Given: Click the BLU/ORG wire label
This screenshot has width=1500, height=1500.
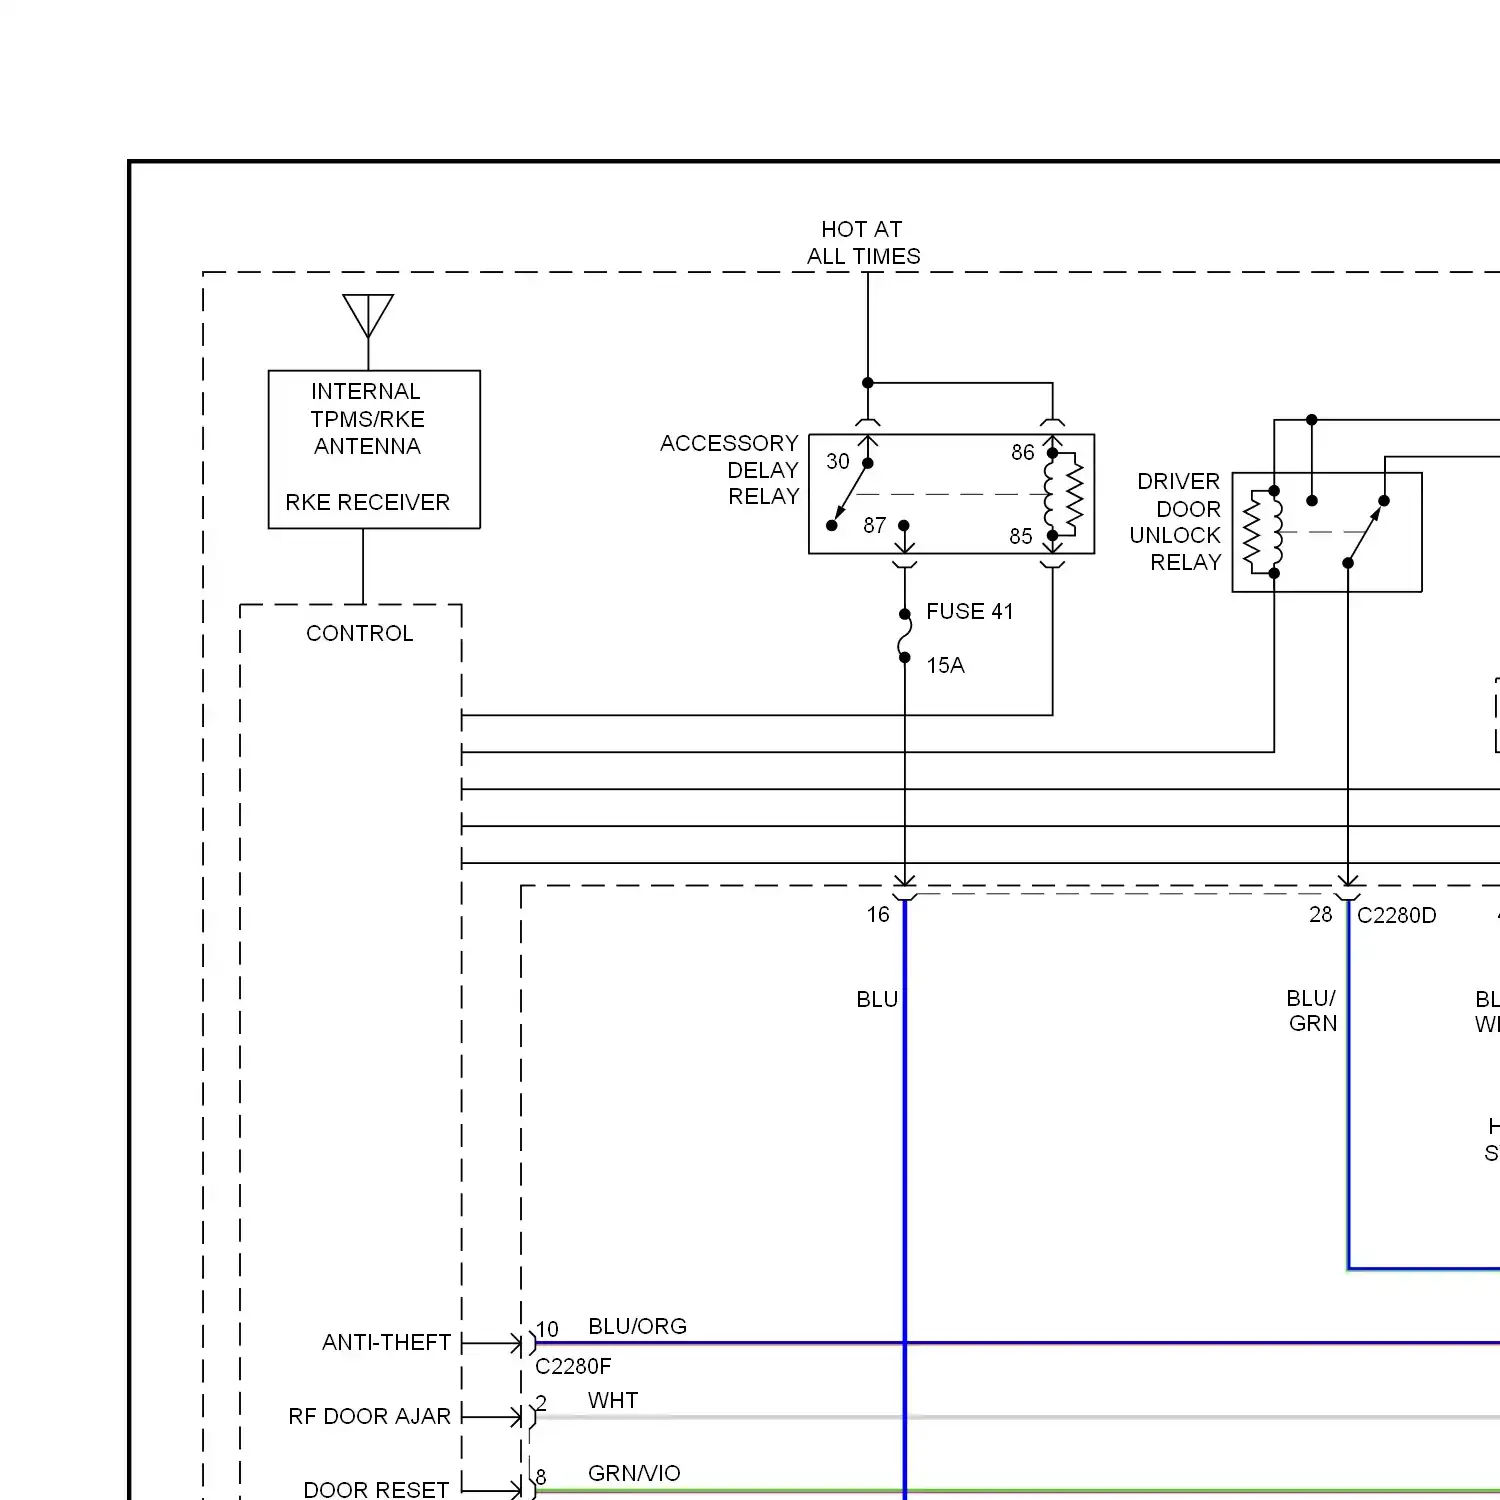Looking at the screenshot, I should pyautogui.click(x=637, y=1326).
